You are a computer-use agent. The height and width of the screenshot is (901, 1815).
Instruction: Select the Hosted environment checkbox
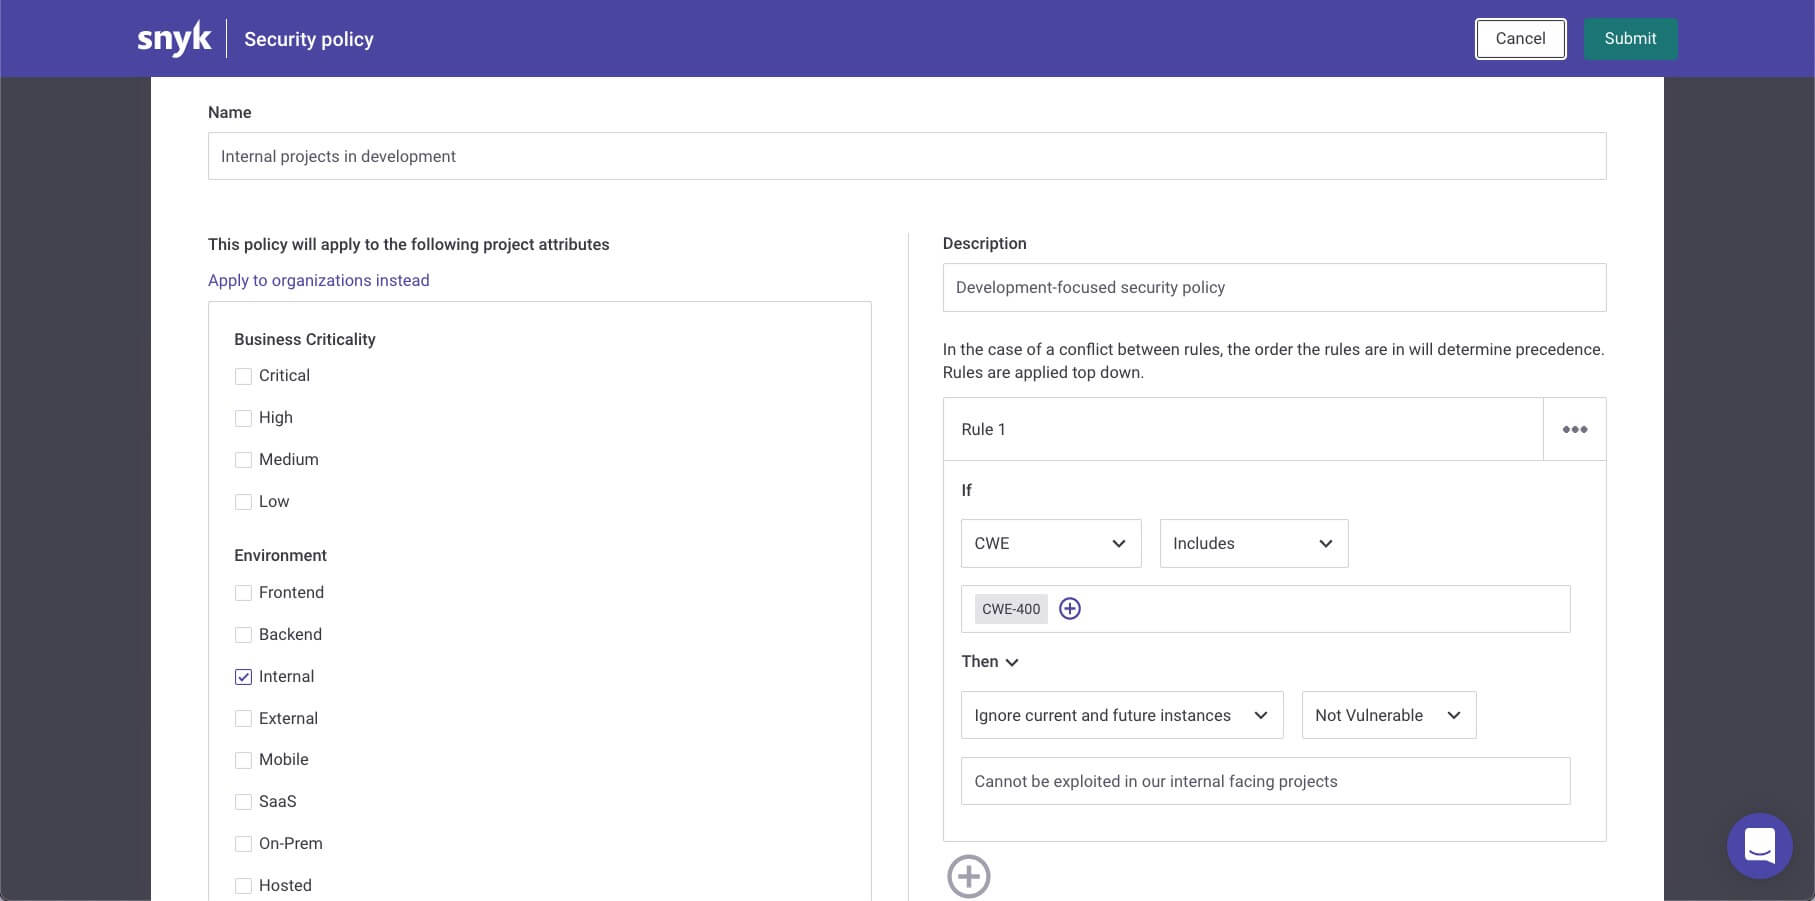pos(243,886)
